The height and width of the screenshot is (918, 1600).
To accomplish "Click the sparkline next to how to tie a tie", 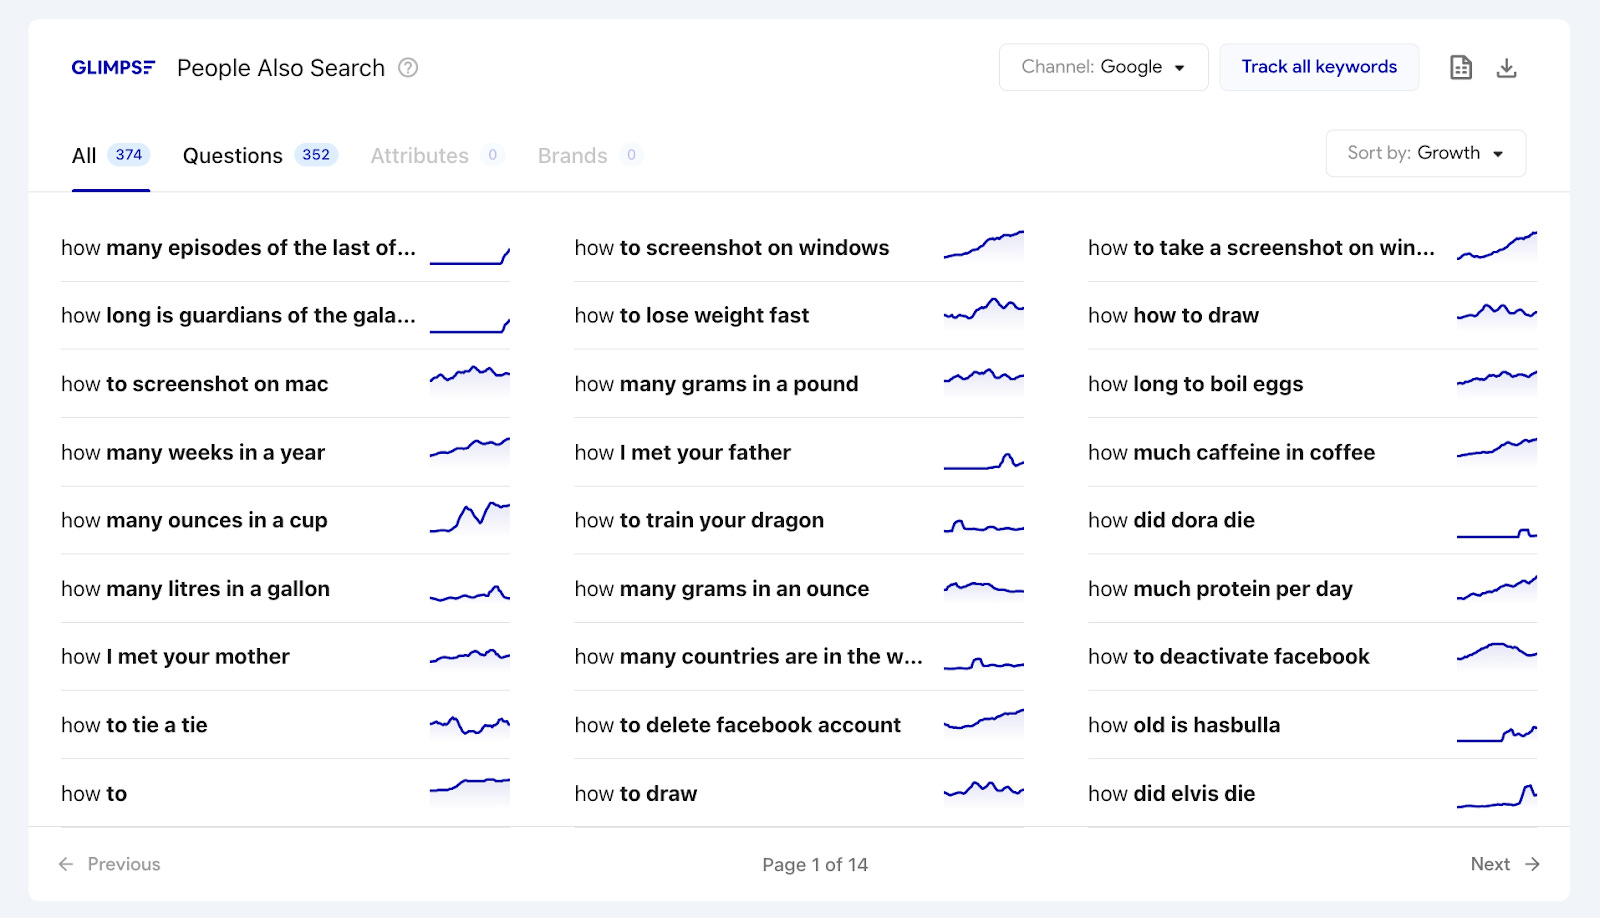I will pyautogui.click(x=469, y=722).
